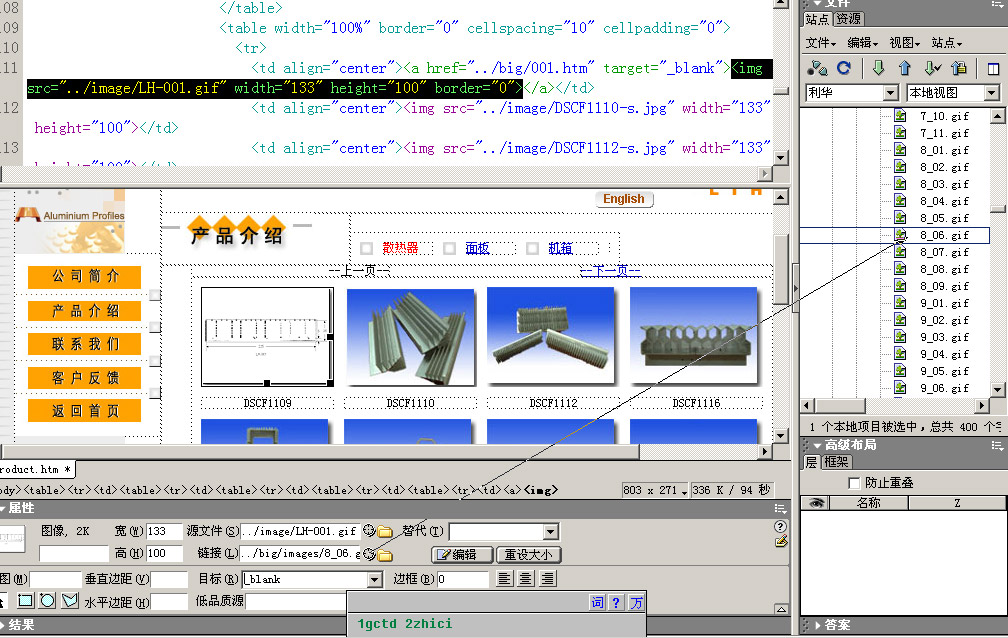Click the blue Put files arrow

coord(904,68)
